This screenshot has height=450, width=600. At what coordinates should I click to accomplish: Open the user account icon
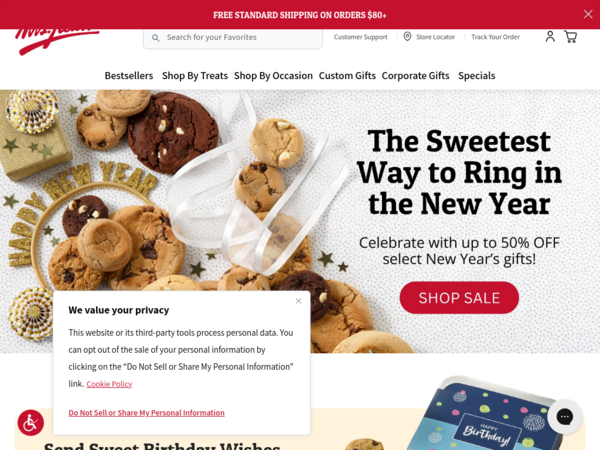click(550, 37)
